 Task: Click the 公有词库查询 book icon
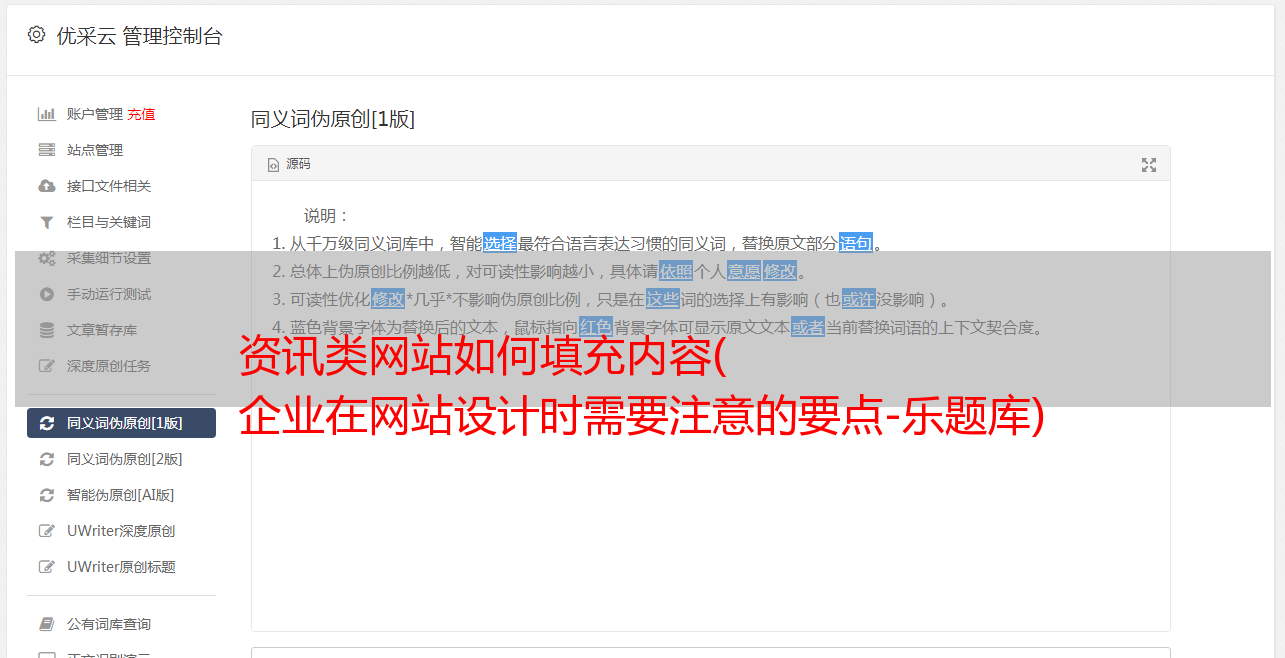[46, 624]
